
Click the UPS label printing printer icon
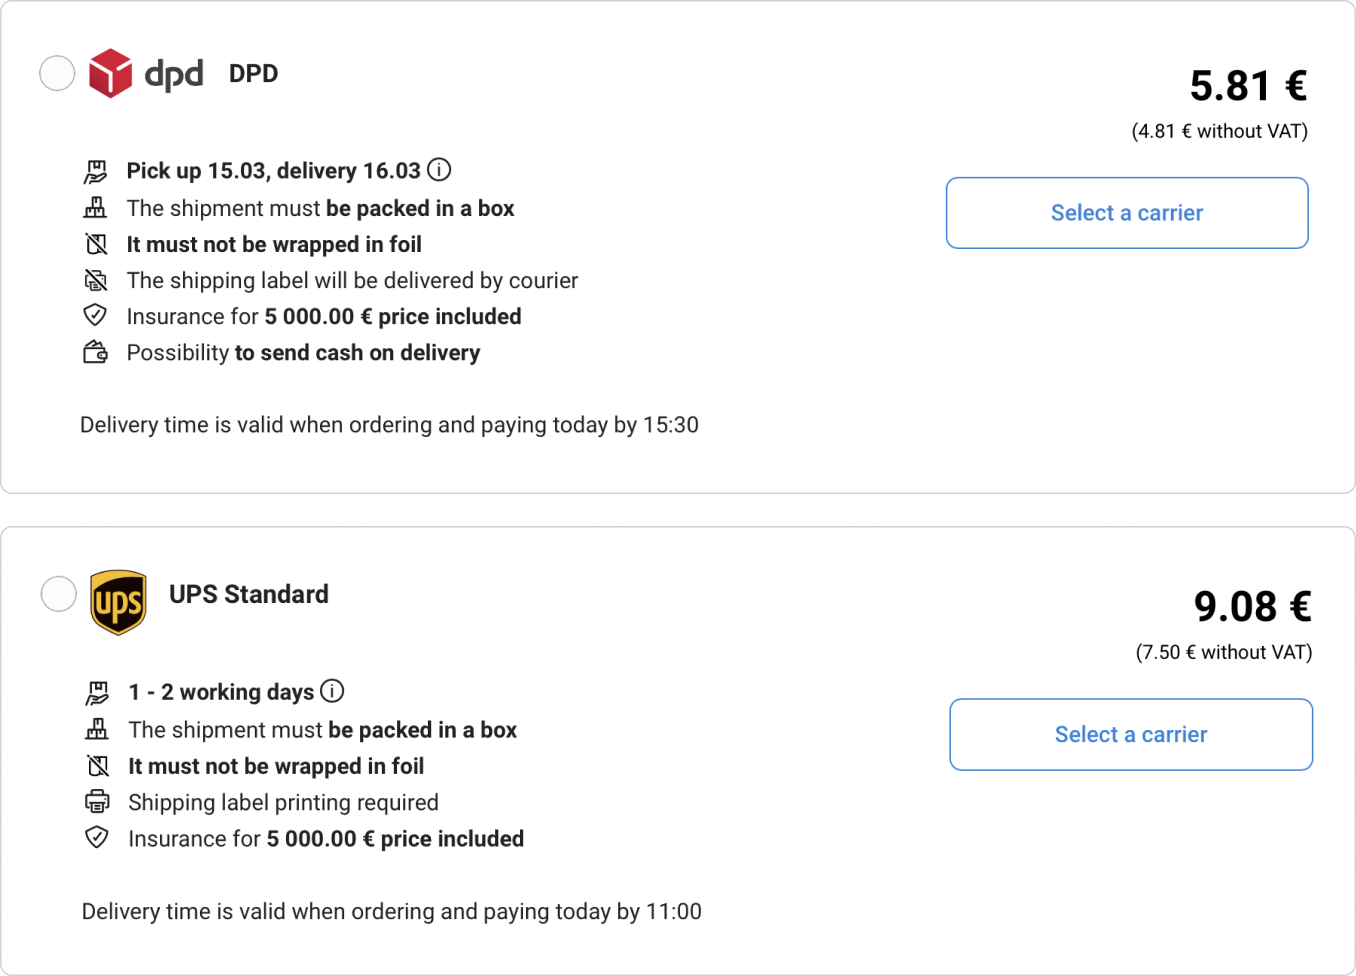coord(97,802)
